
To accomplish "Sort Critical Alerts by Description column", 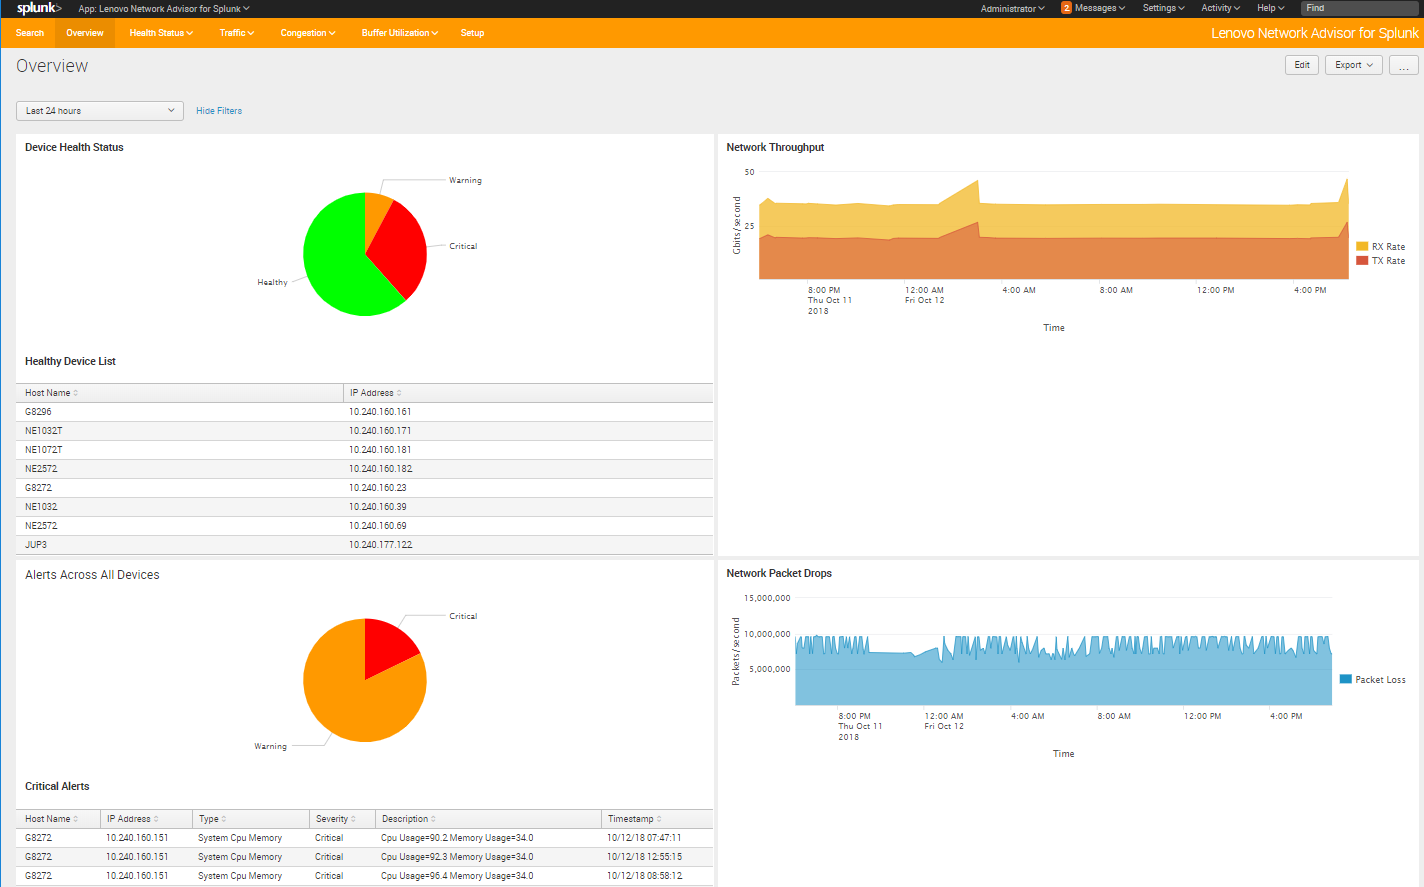I will pyautogui.click(x=409, y=819).
